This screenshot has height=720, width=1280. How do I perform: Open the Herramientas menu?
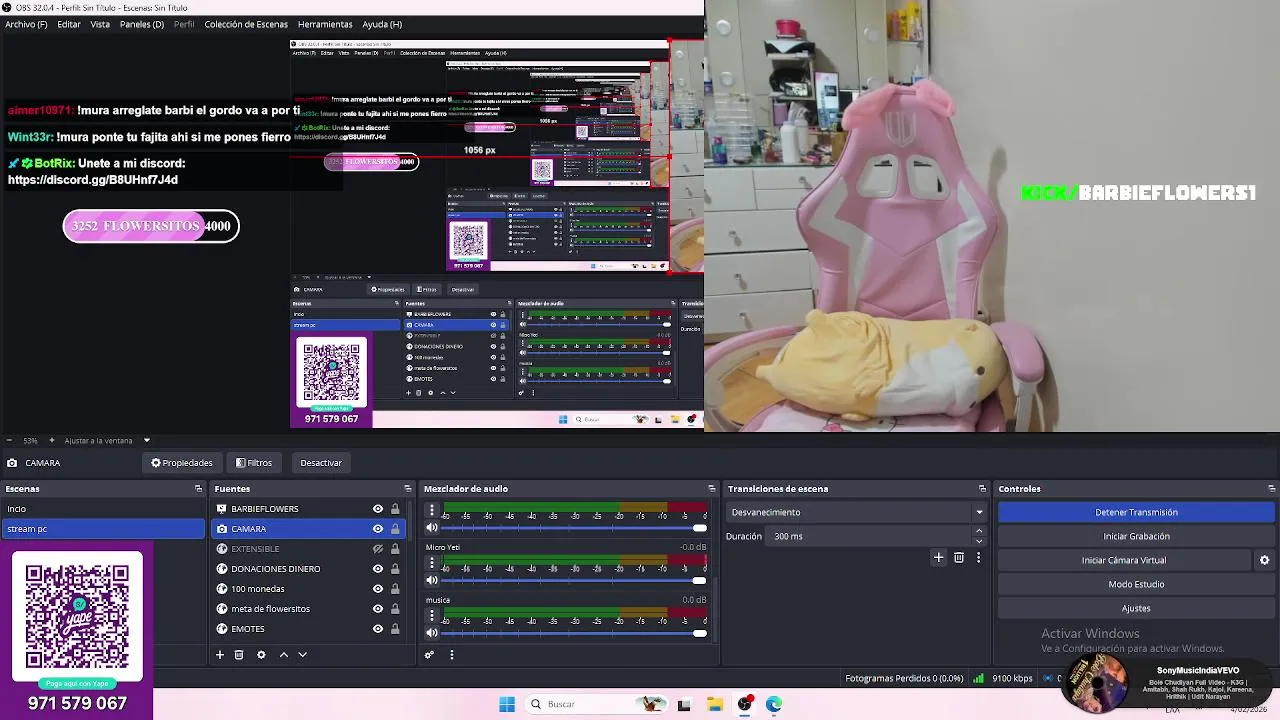325,24
